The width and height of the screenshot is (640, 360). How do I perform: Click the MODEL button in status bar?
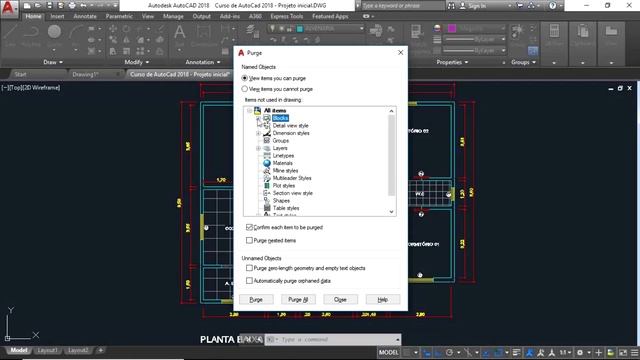click(388, 352)
